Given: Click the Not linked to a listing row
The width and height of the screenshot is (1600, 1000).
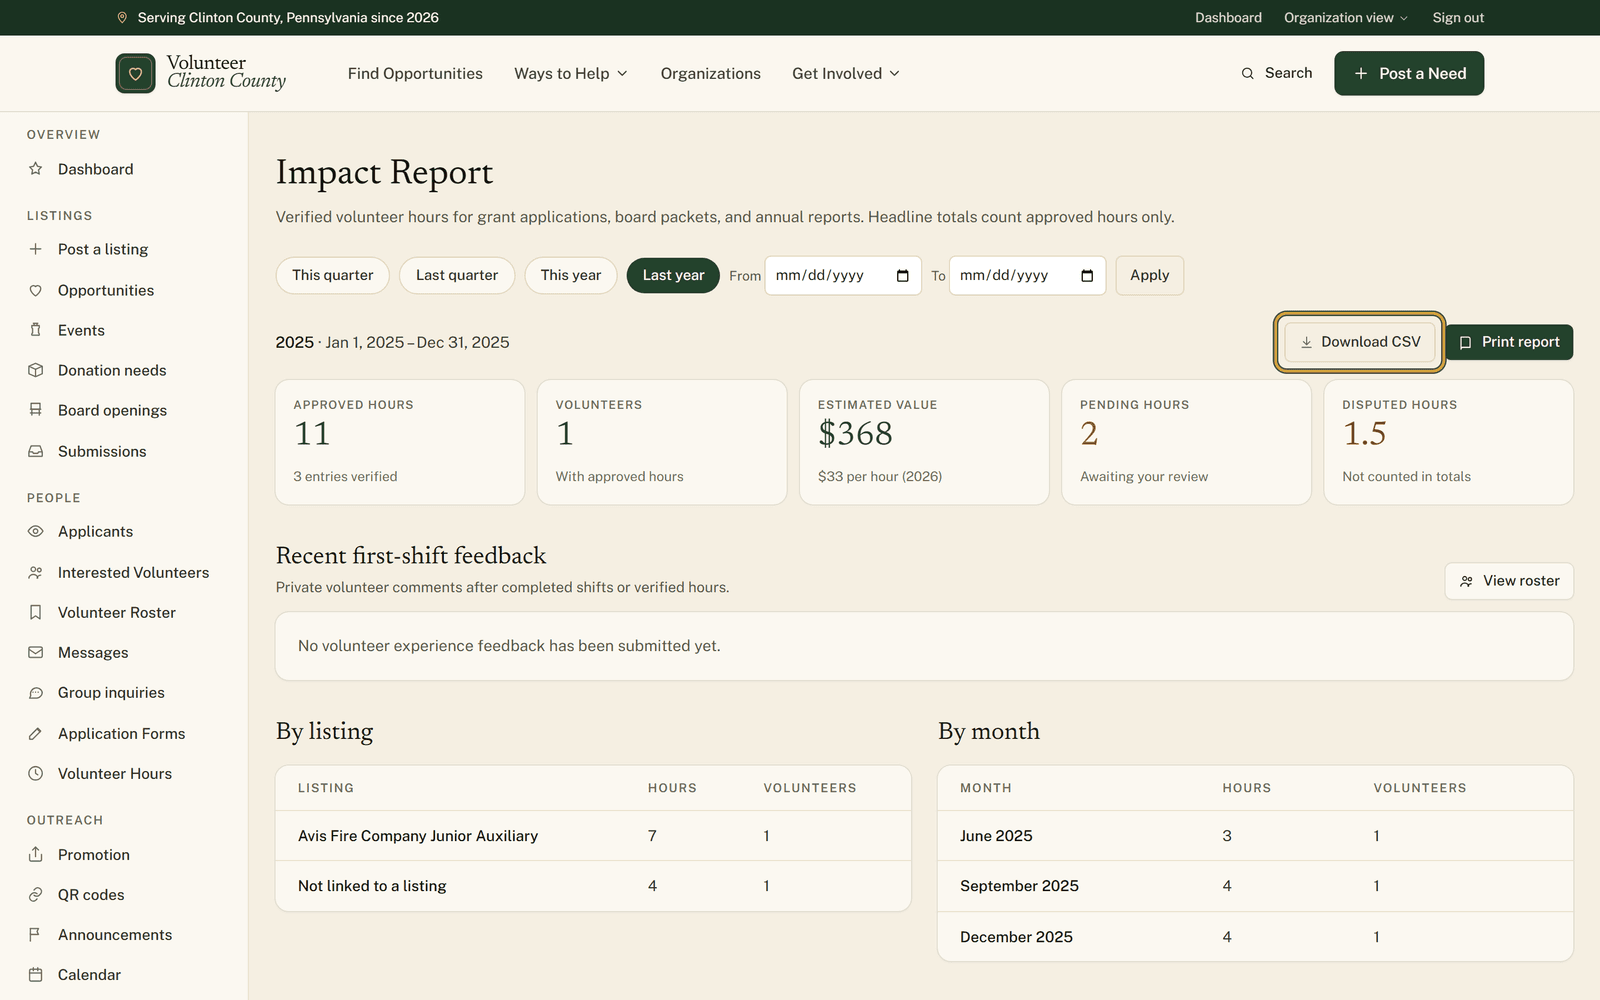Looking at the screenshot, I should (593, 886).
